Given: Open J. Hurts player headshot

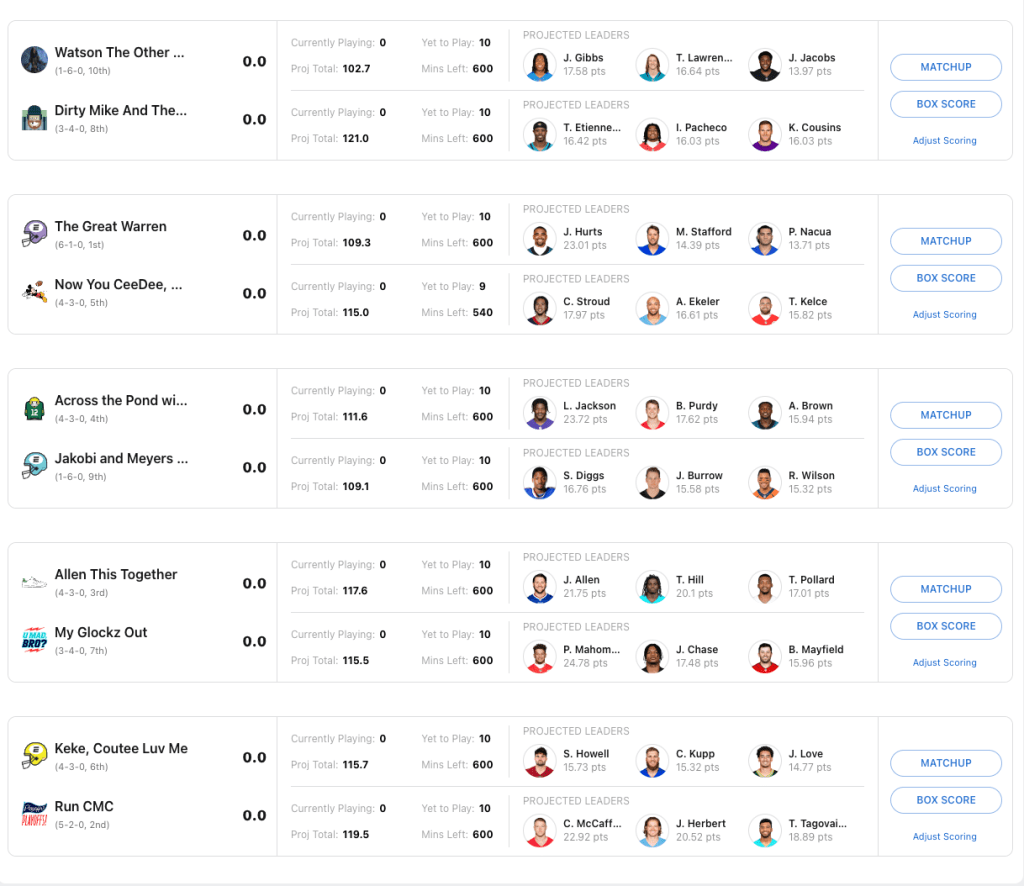Looking at the screenshot, I should (539, 239).
